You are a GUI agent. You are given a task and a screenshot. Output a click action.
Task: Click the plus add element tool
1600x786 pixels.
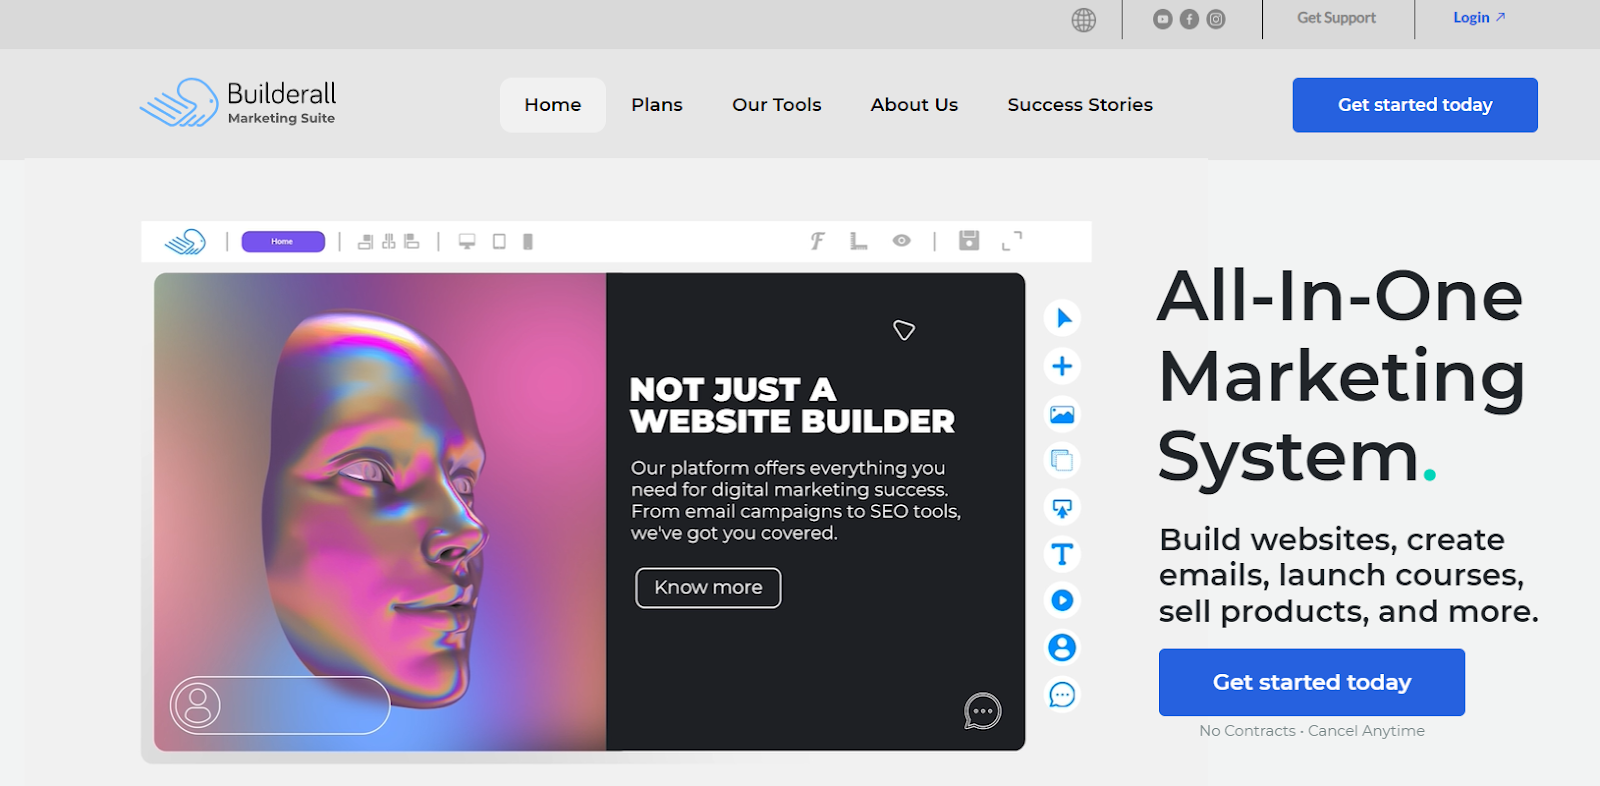(x=1062, y=366)
